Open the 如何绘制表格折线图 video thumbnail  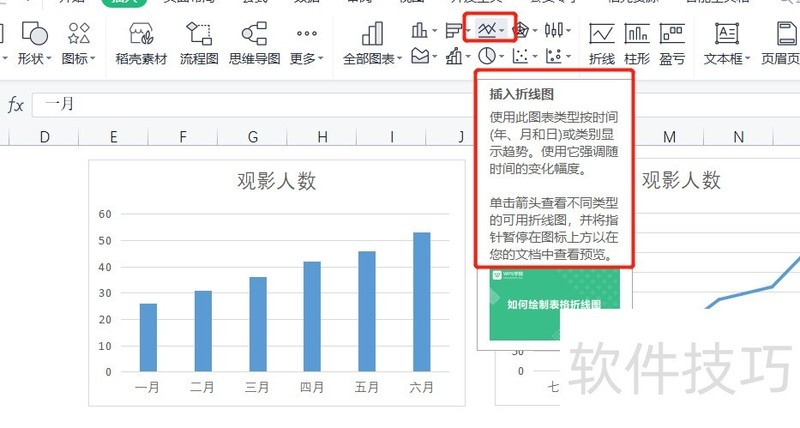pyautogui.click(x=554, y=304)
